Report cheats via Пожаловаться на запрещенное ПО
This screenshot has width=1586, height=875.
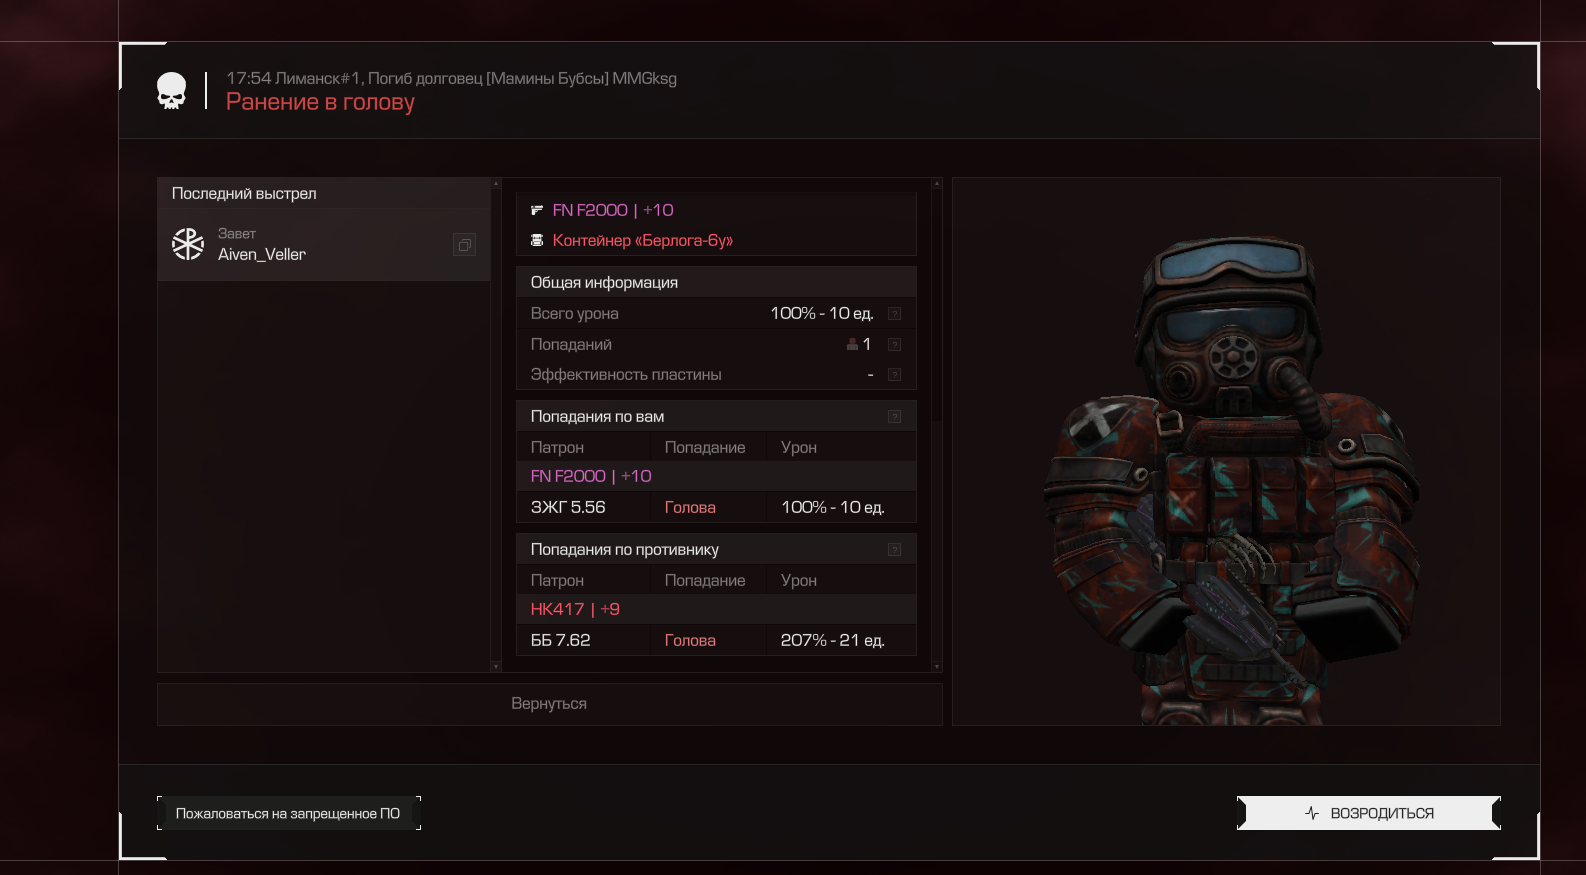point(288,813)
